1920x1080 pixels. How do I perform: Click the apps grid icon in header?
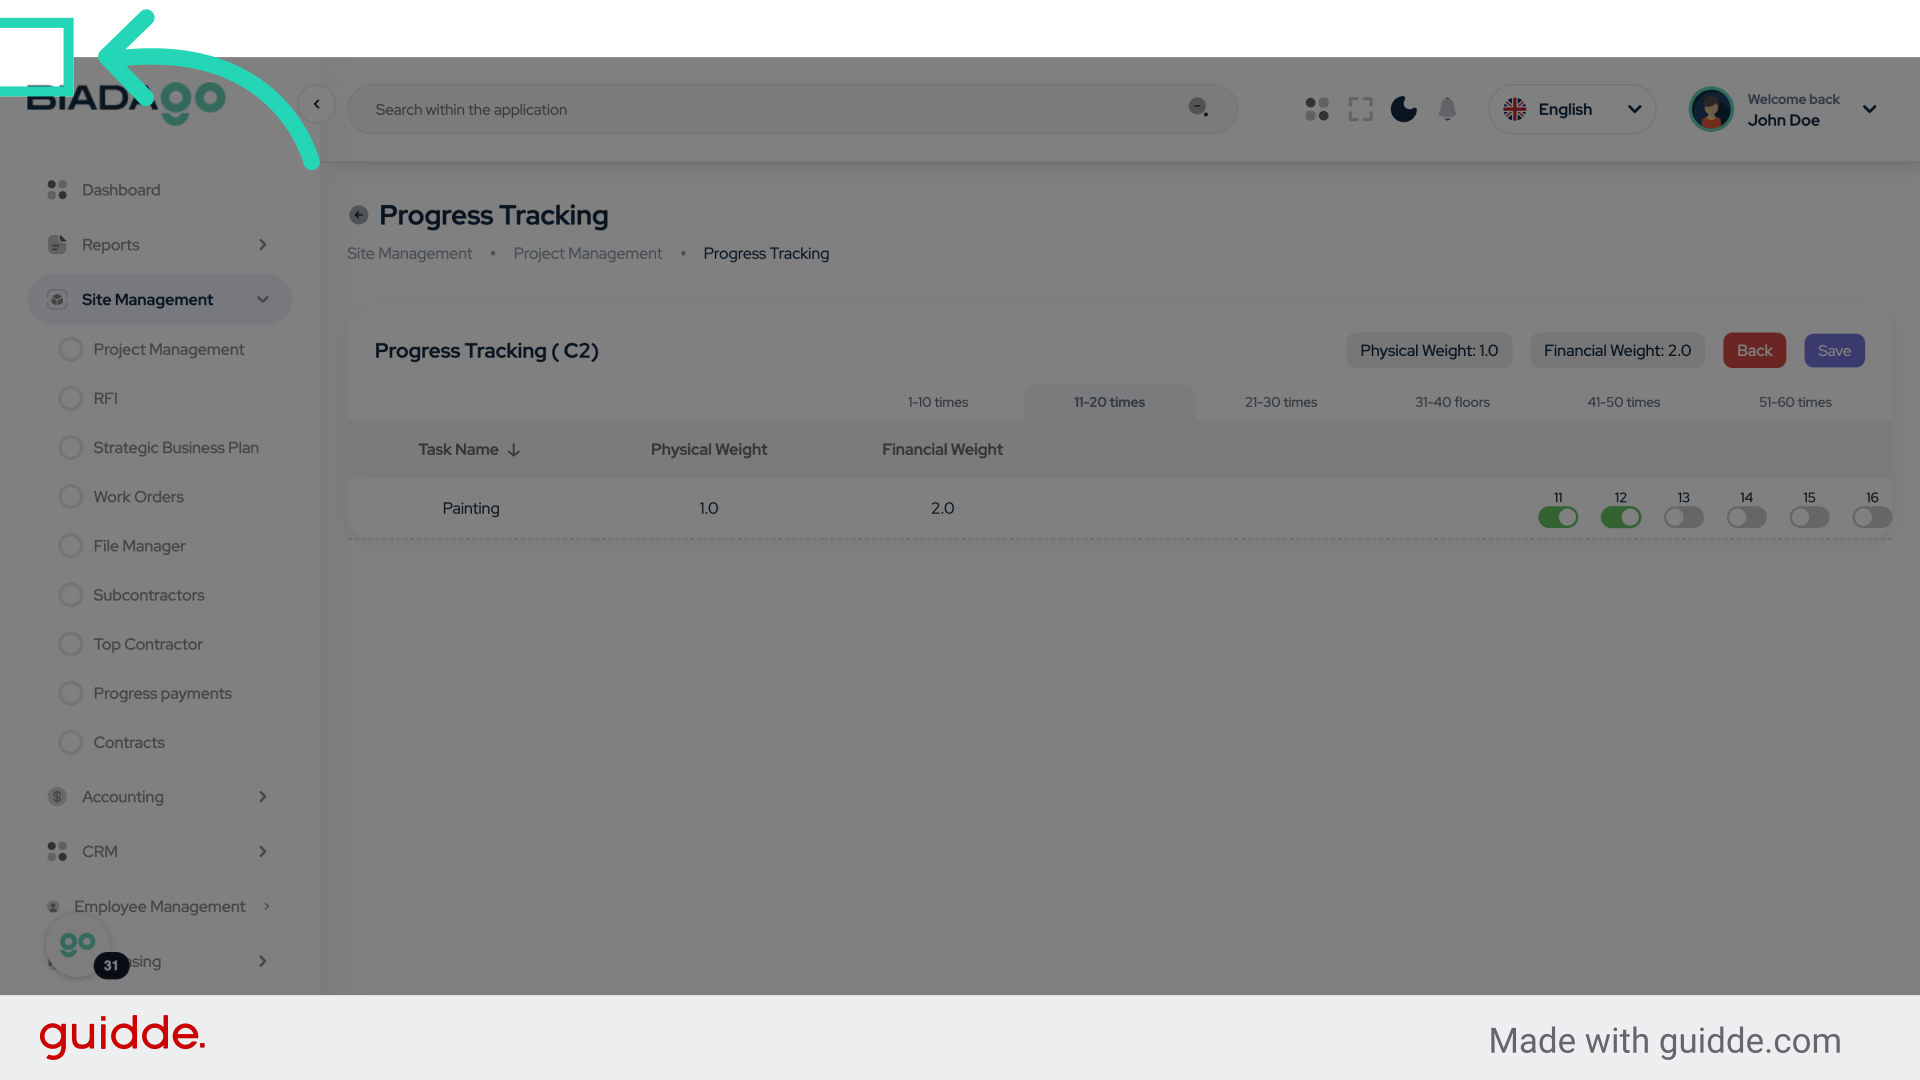coord(1317,109)
